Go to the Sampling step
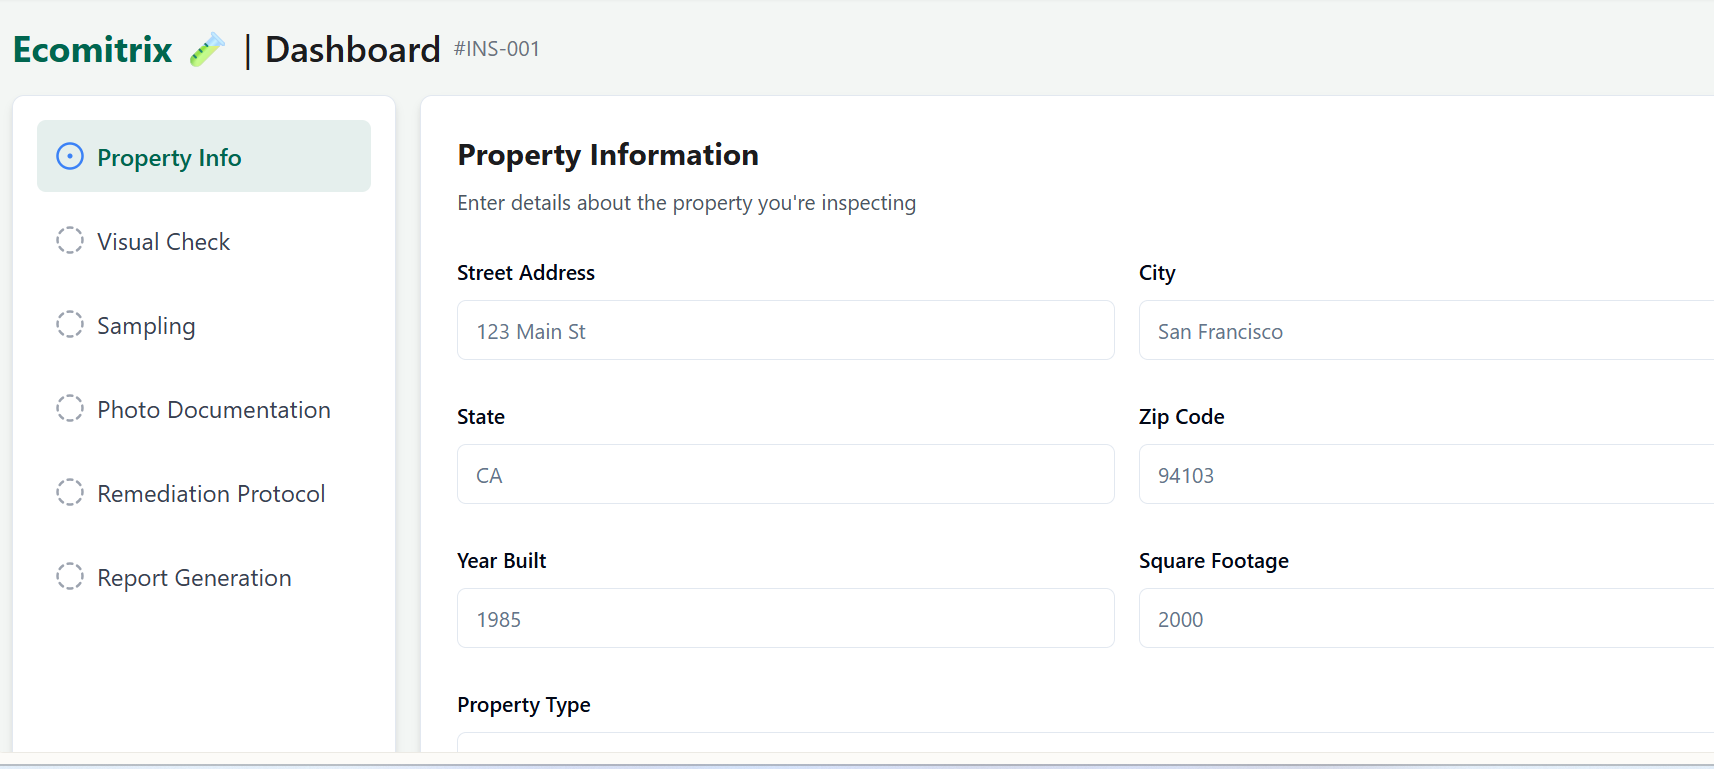This screenshot has height=769, width=1714. (x=204, y=324)
